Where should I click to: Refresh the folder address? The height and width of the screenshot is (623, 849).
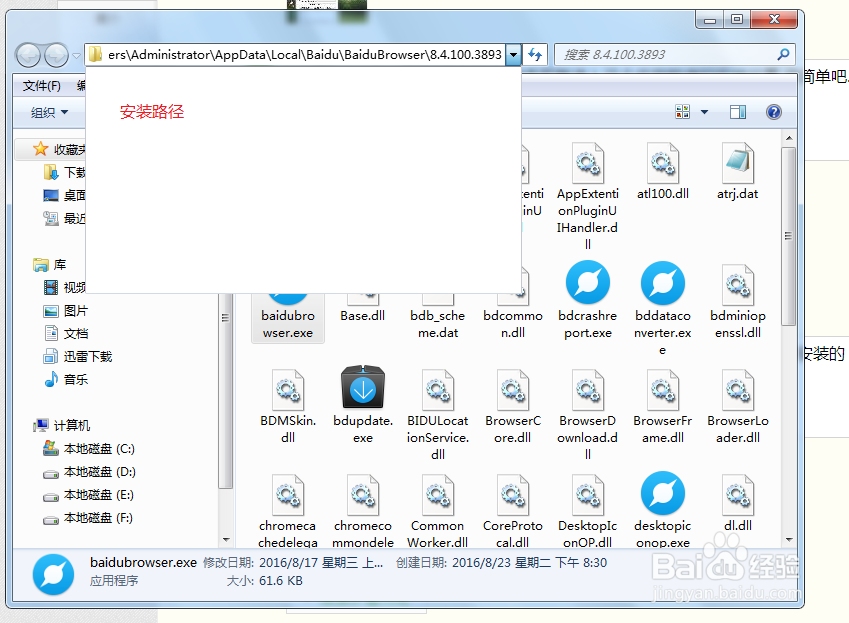(x=535, y=55)
